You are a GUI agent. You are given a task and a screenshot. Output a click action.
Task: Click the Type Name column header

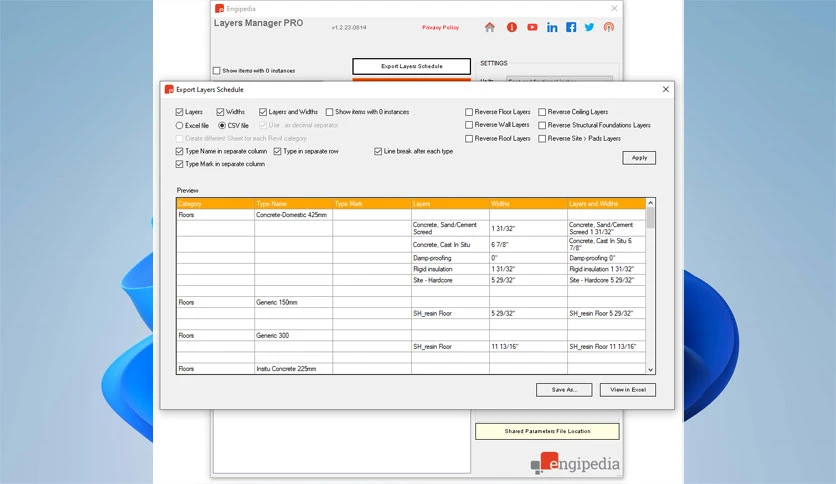[293, 204]
